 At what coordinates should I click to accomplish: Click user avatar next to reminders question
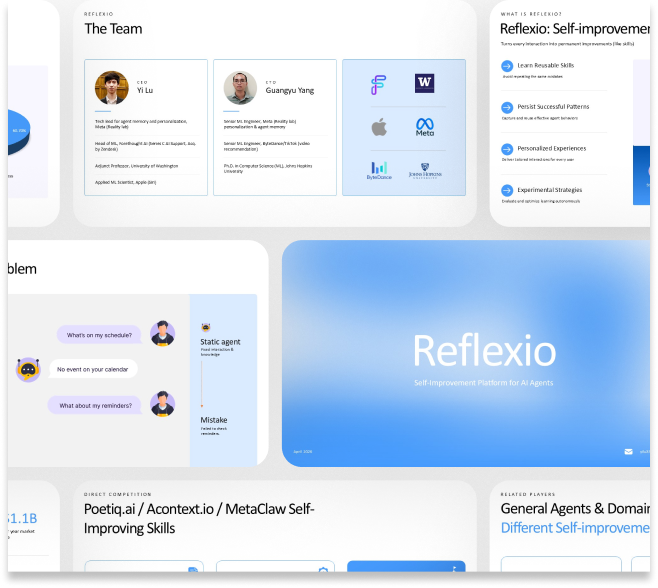click(162, 404)
